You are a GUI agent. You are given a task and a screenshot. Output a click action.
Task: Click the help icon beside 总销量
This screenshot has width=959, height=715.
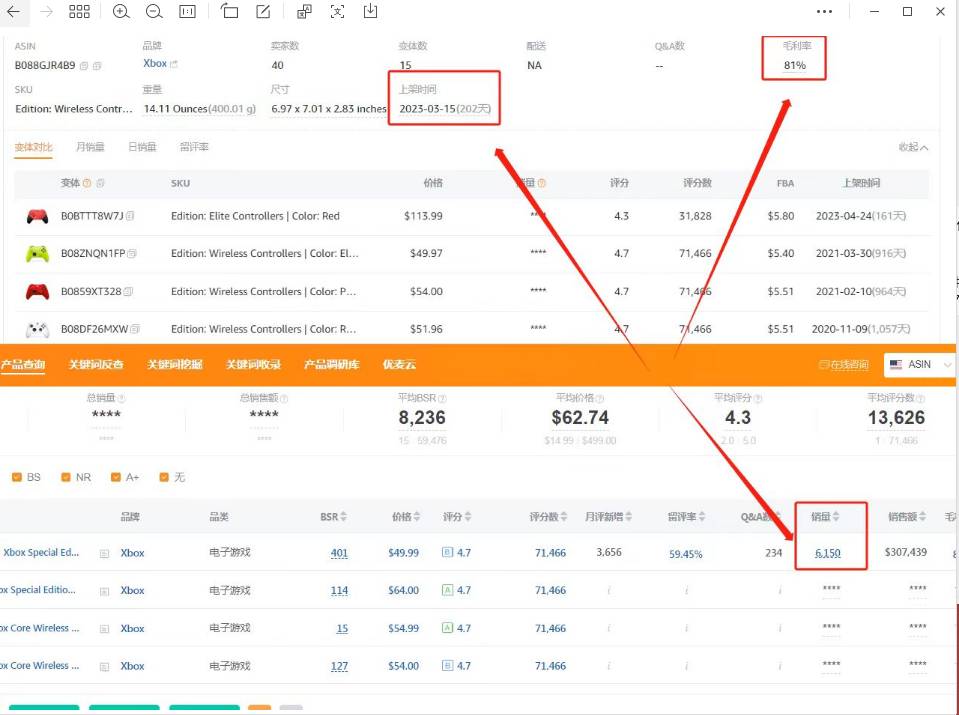click(121, 398)
